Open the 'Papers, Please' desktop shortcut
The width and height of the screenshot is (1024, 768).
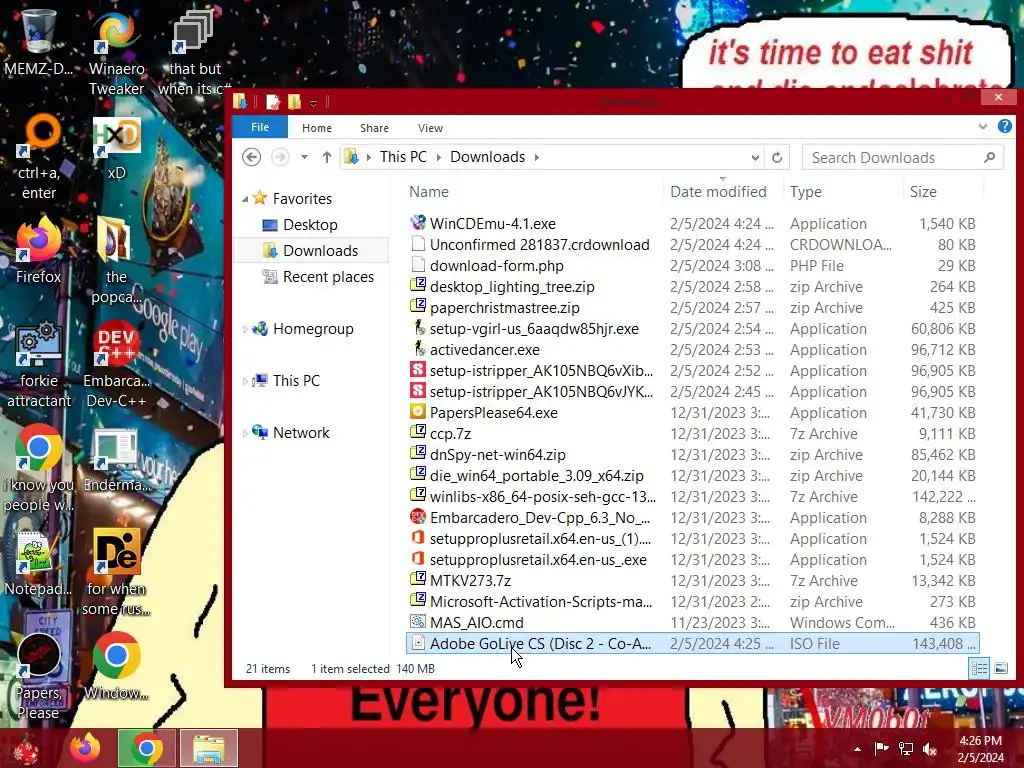pos(39,677)
